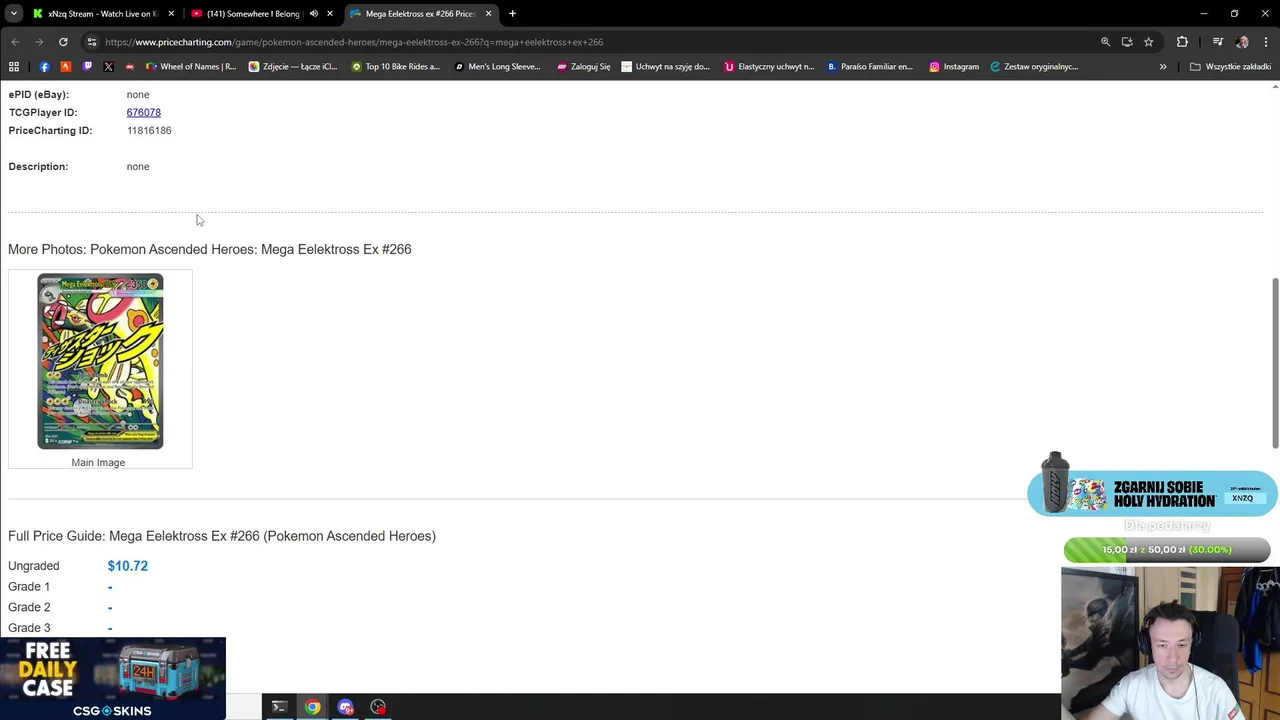Close the Mega Eelektross tab

[x=489, y=13]
